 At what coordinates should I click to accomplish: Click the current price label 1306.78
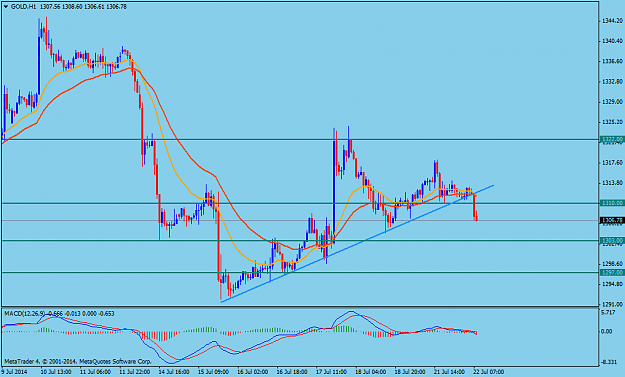click(x=611, y=220)
